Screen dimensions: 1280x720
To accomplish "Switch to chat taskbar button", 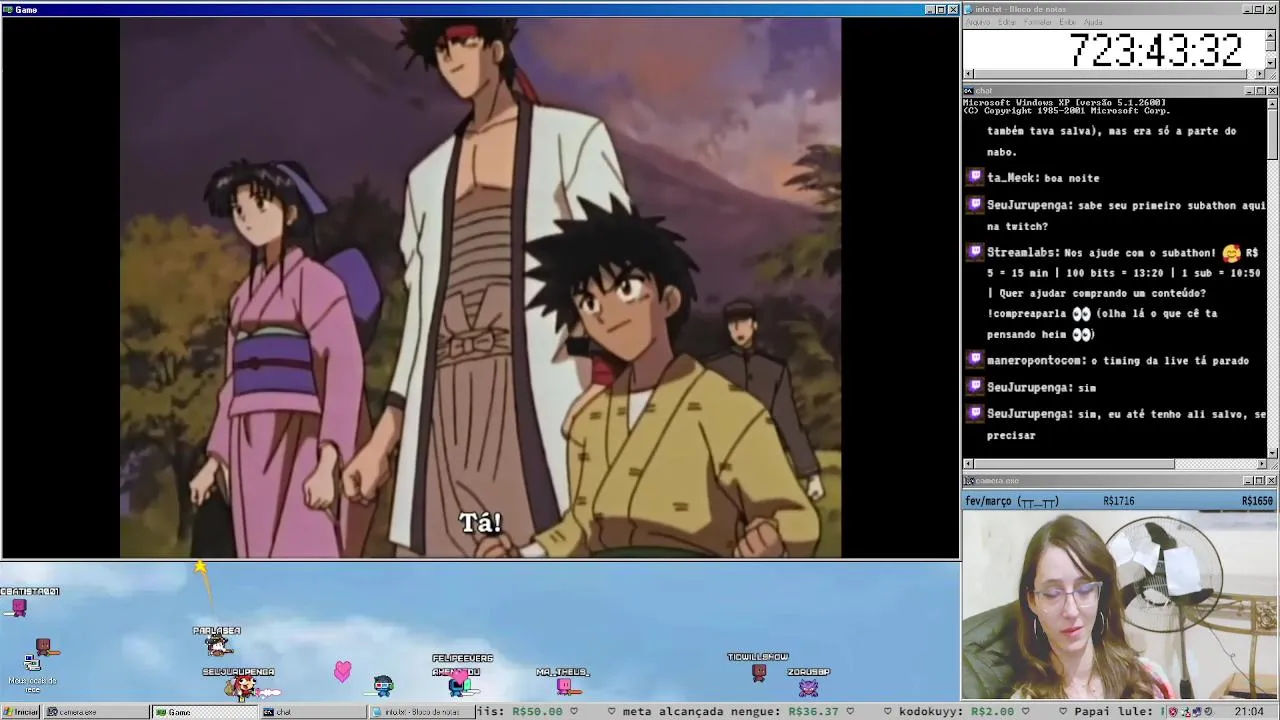I will (312, 712).
